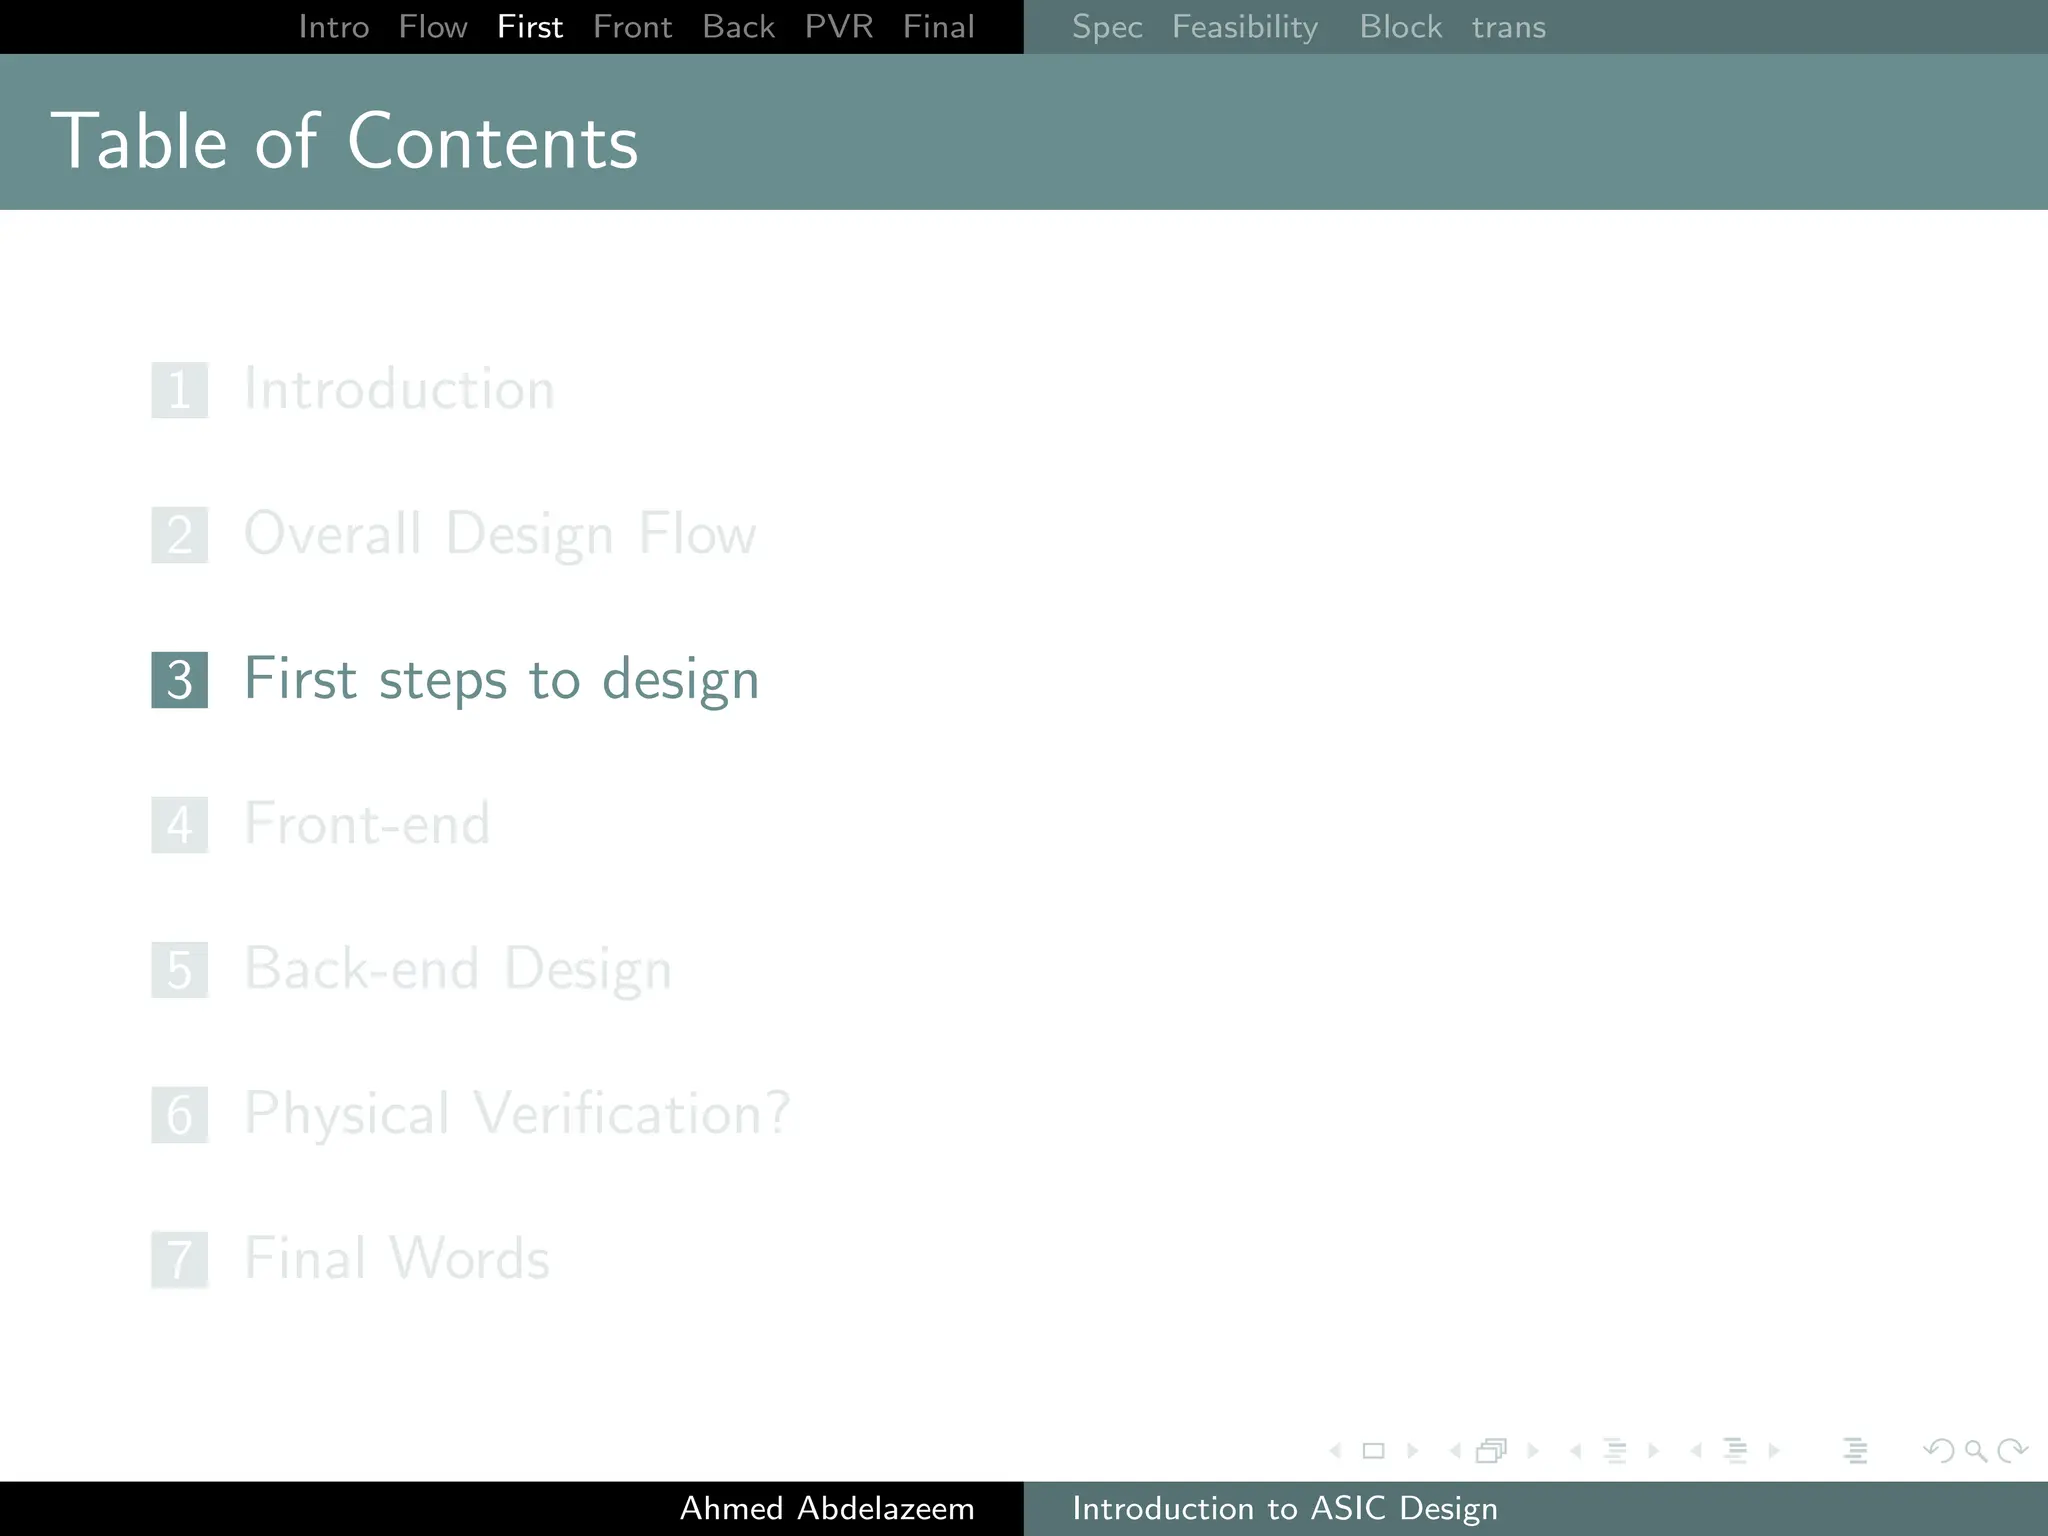Click the presentation outline icon
Viewport: 2048px width, 1536px height.
click(x=1856, y=1451)
